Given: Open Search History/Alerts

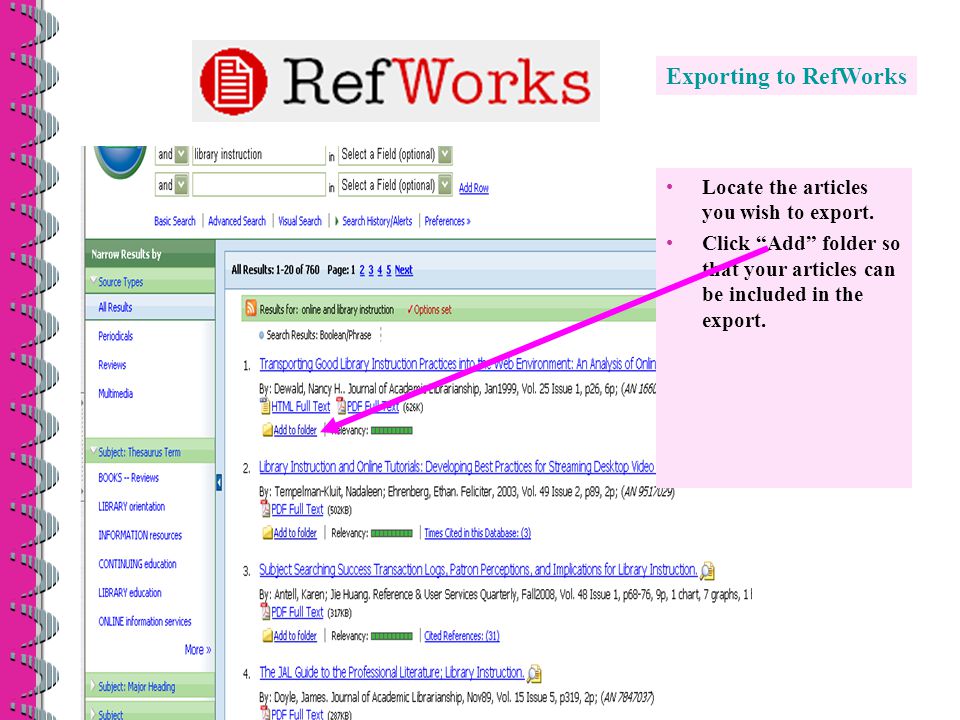Looking at the screenshot, I should coord(377,221).
